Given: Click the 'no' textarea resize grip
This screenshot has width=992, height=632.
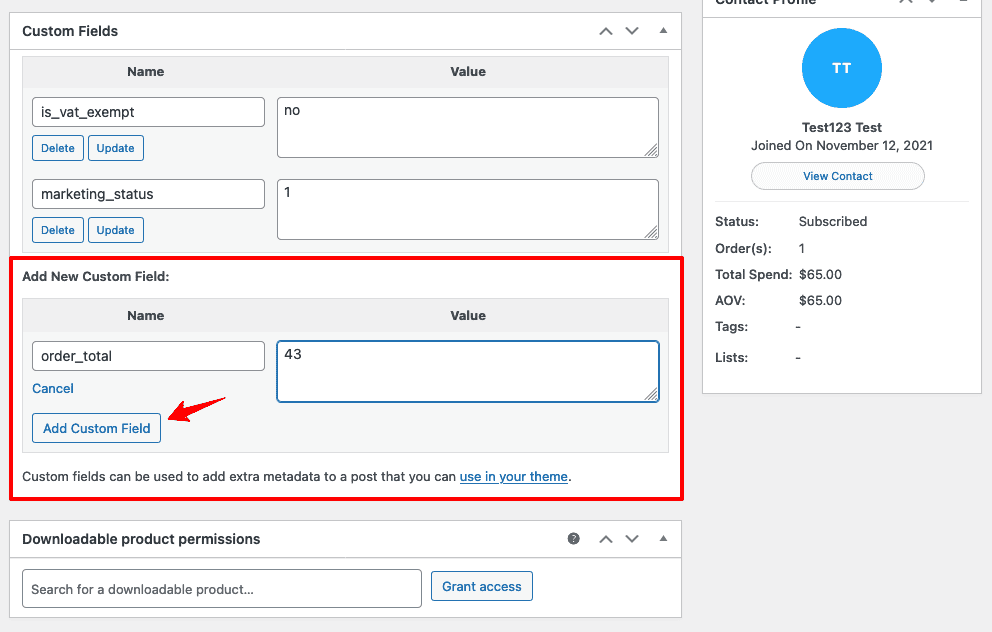Looking at the screenshot, I should [651, 150].
